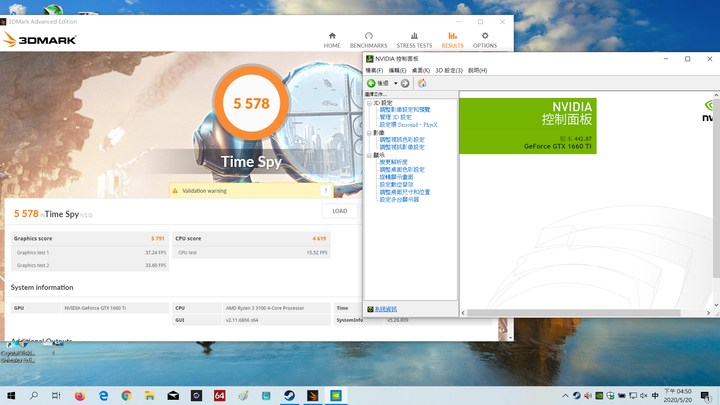
Task: Click the 系統資訊 link in NVIDIA panel
Action: 386,309
